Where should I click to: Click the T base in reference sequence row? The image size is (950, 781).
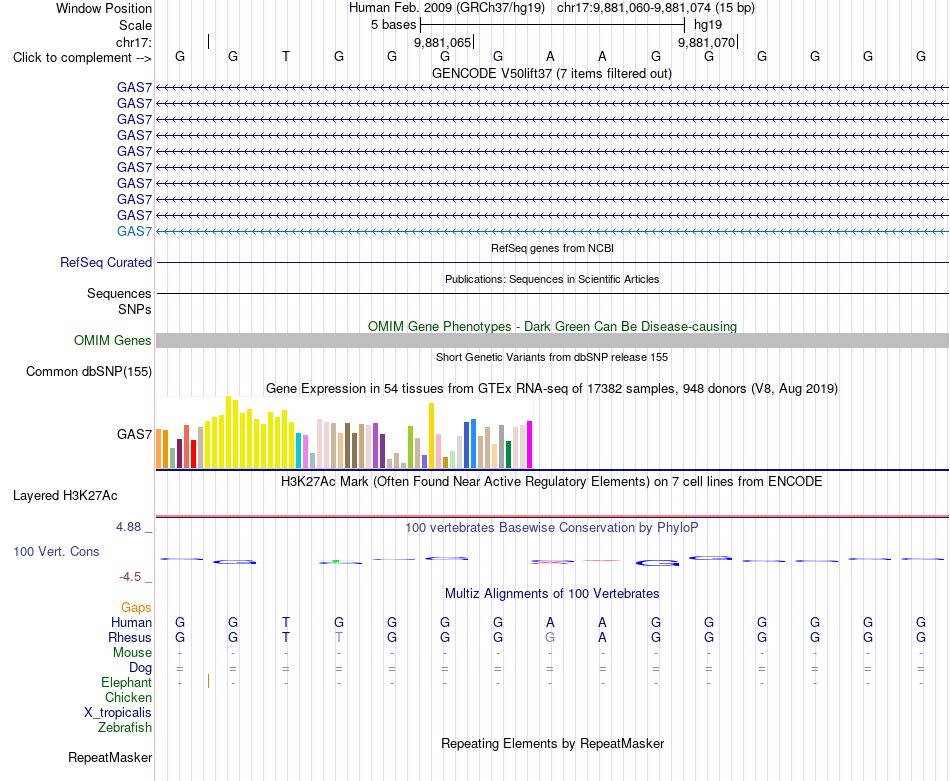[x=285, y=56]
